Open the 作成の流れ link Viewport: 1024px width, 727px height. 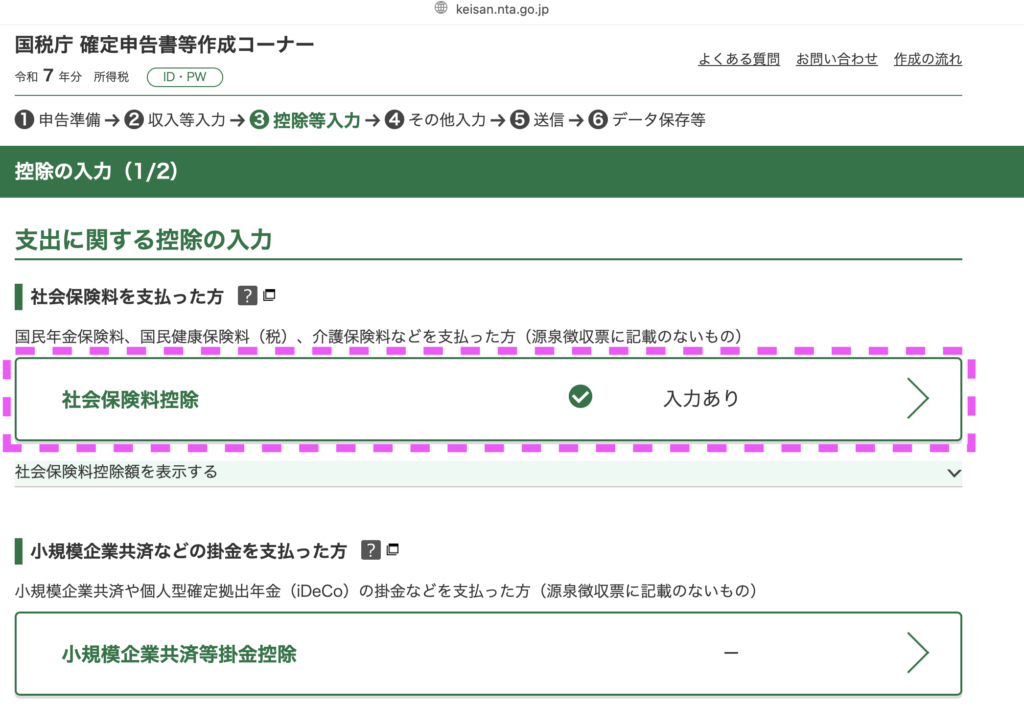pyautogui.click(x=928, y=59)
